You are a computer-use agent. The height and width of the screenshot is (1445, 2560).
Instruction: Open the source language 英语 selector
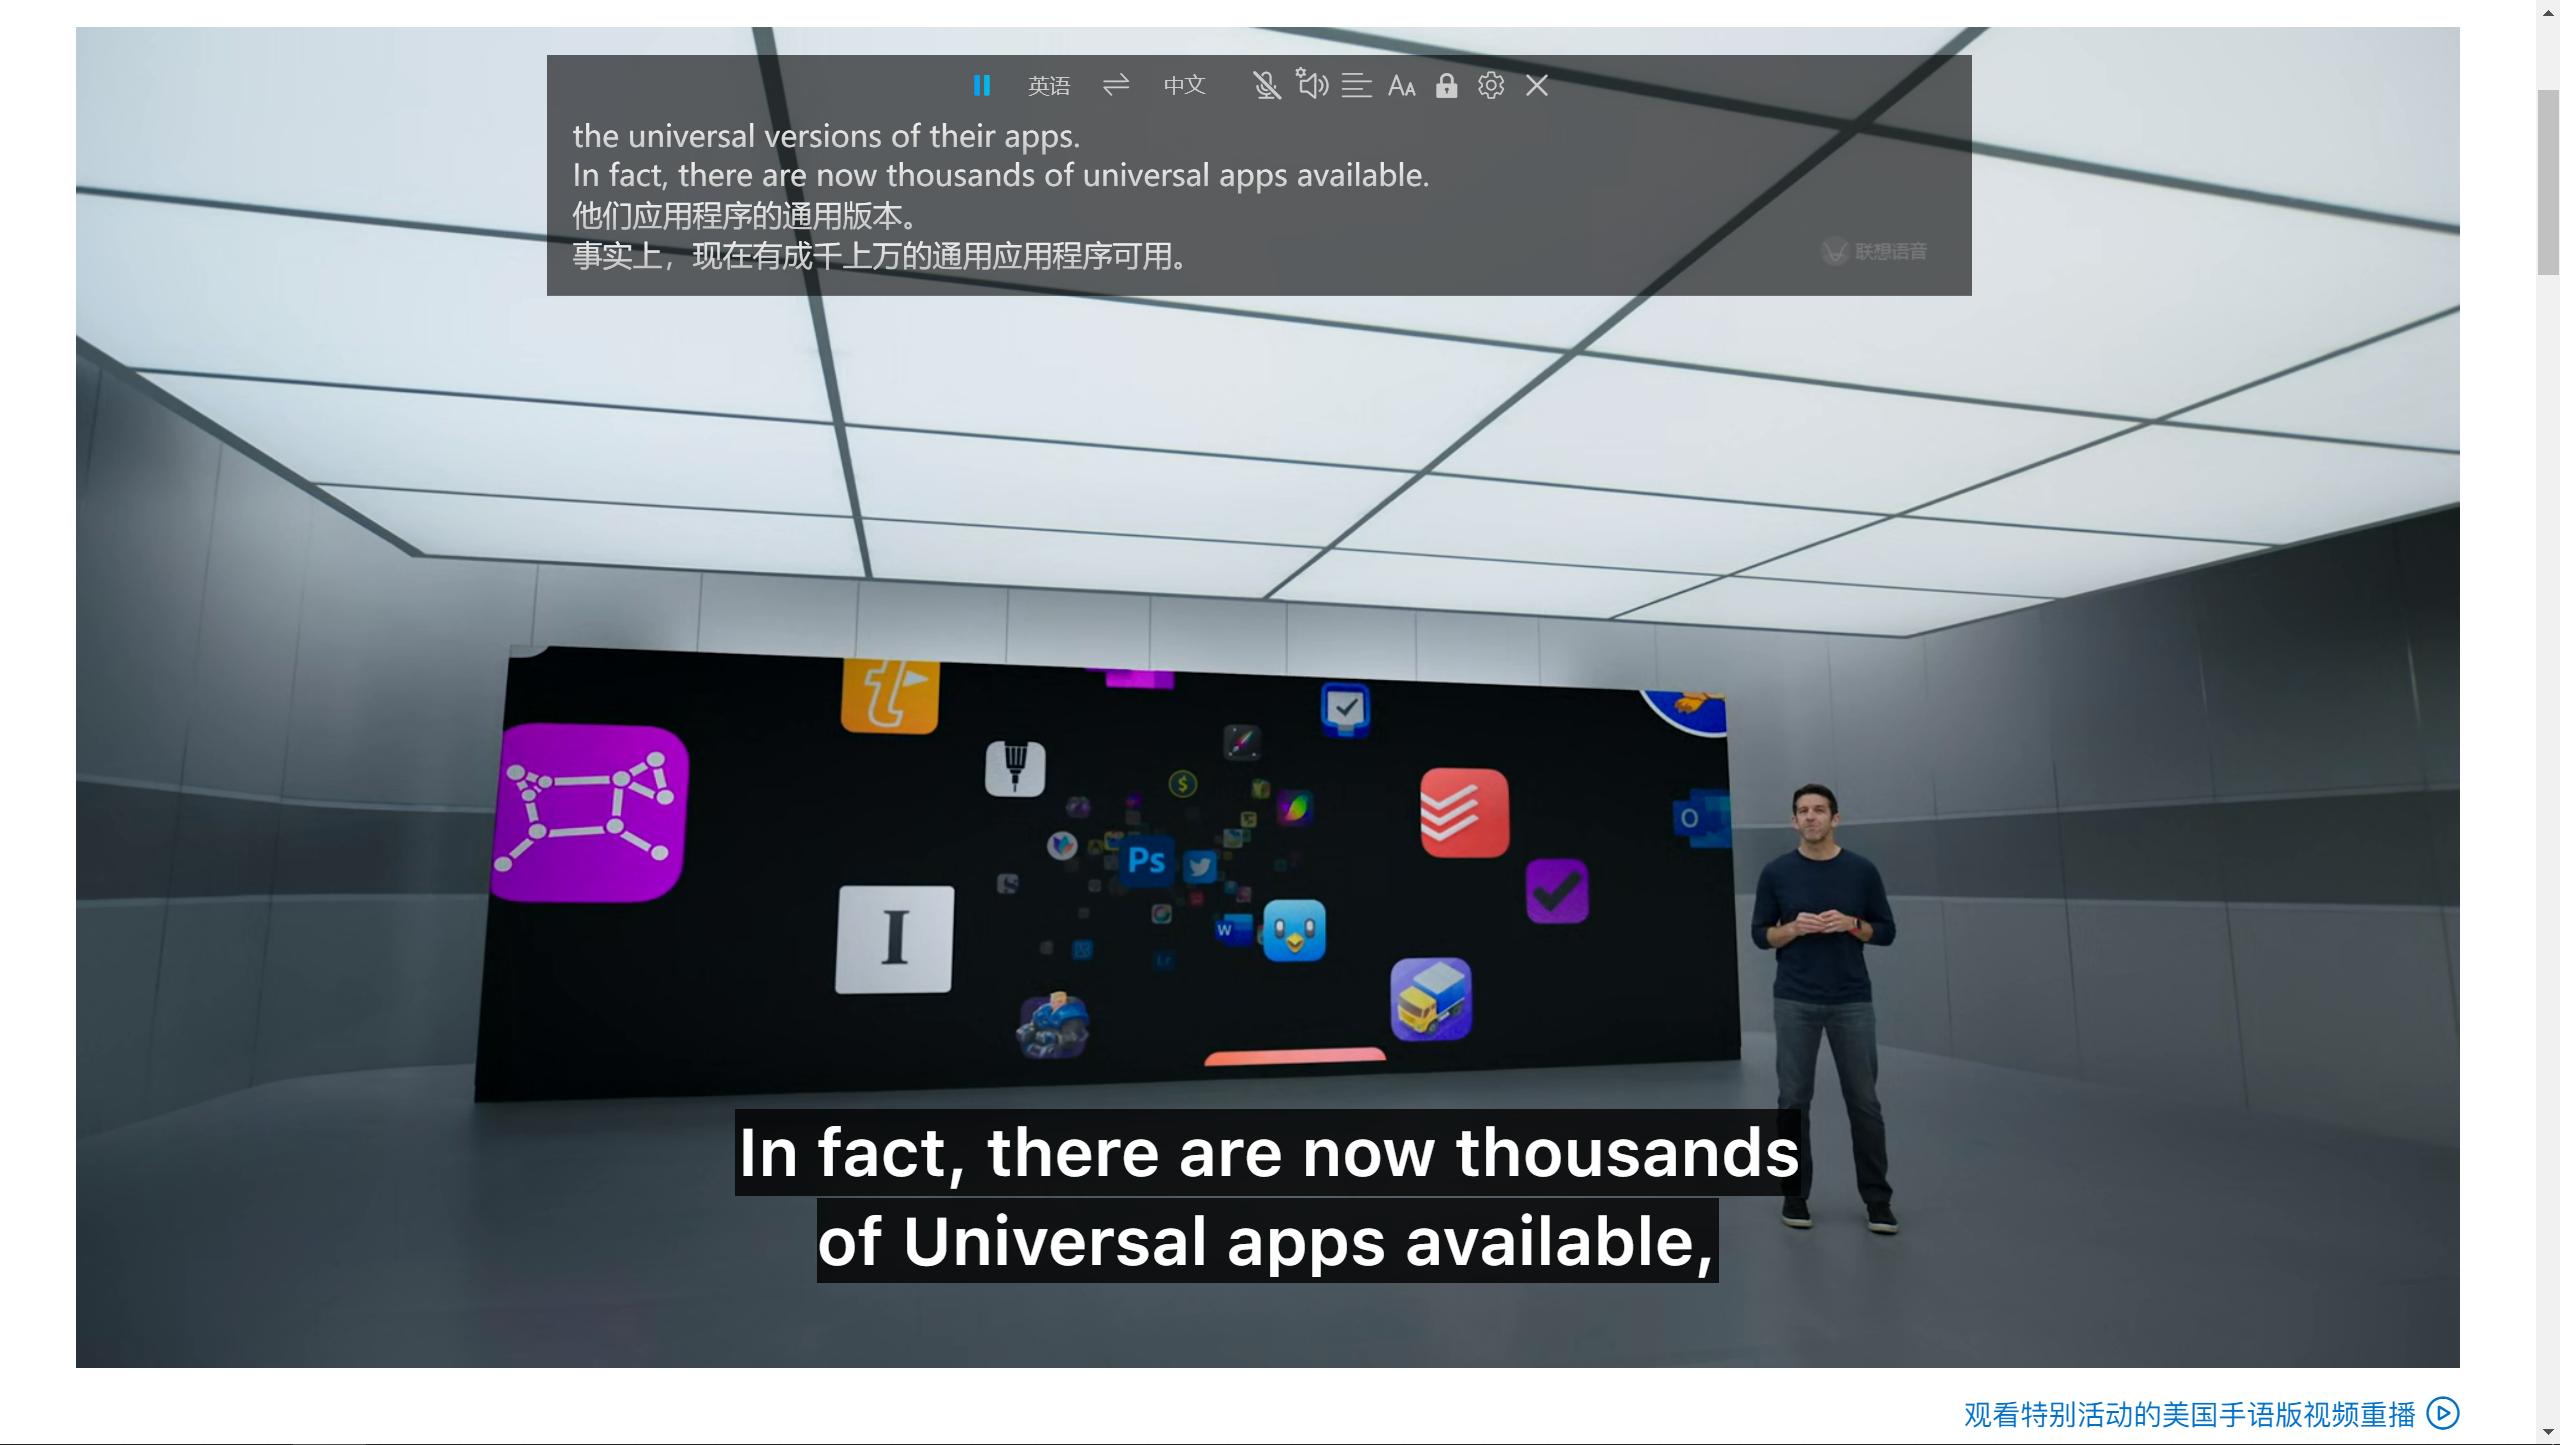1048,86
